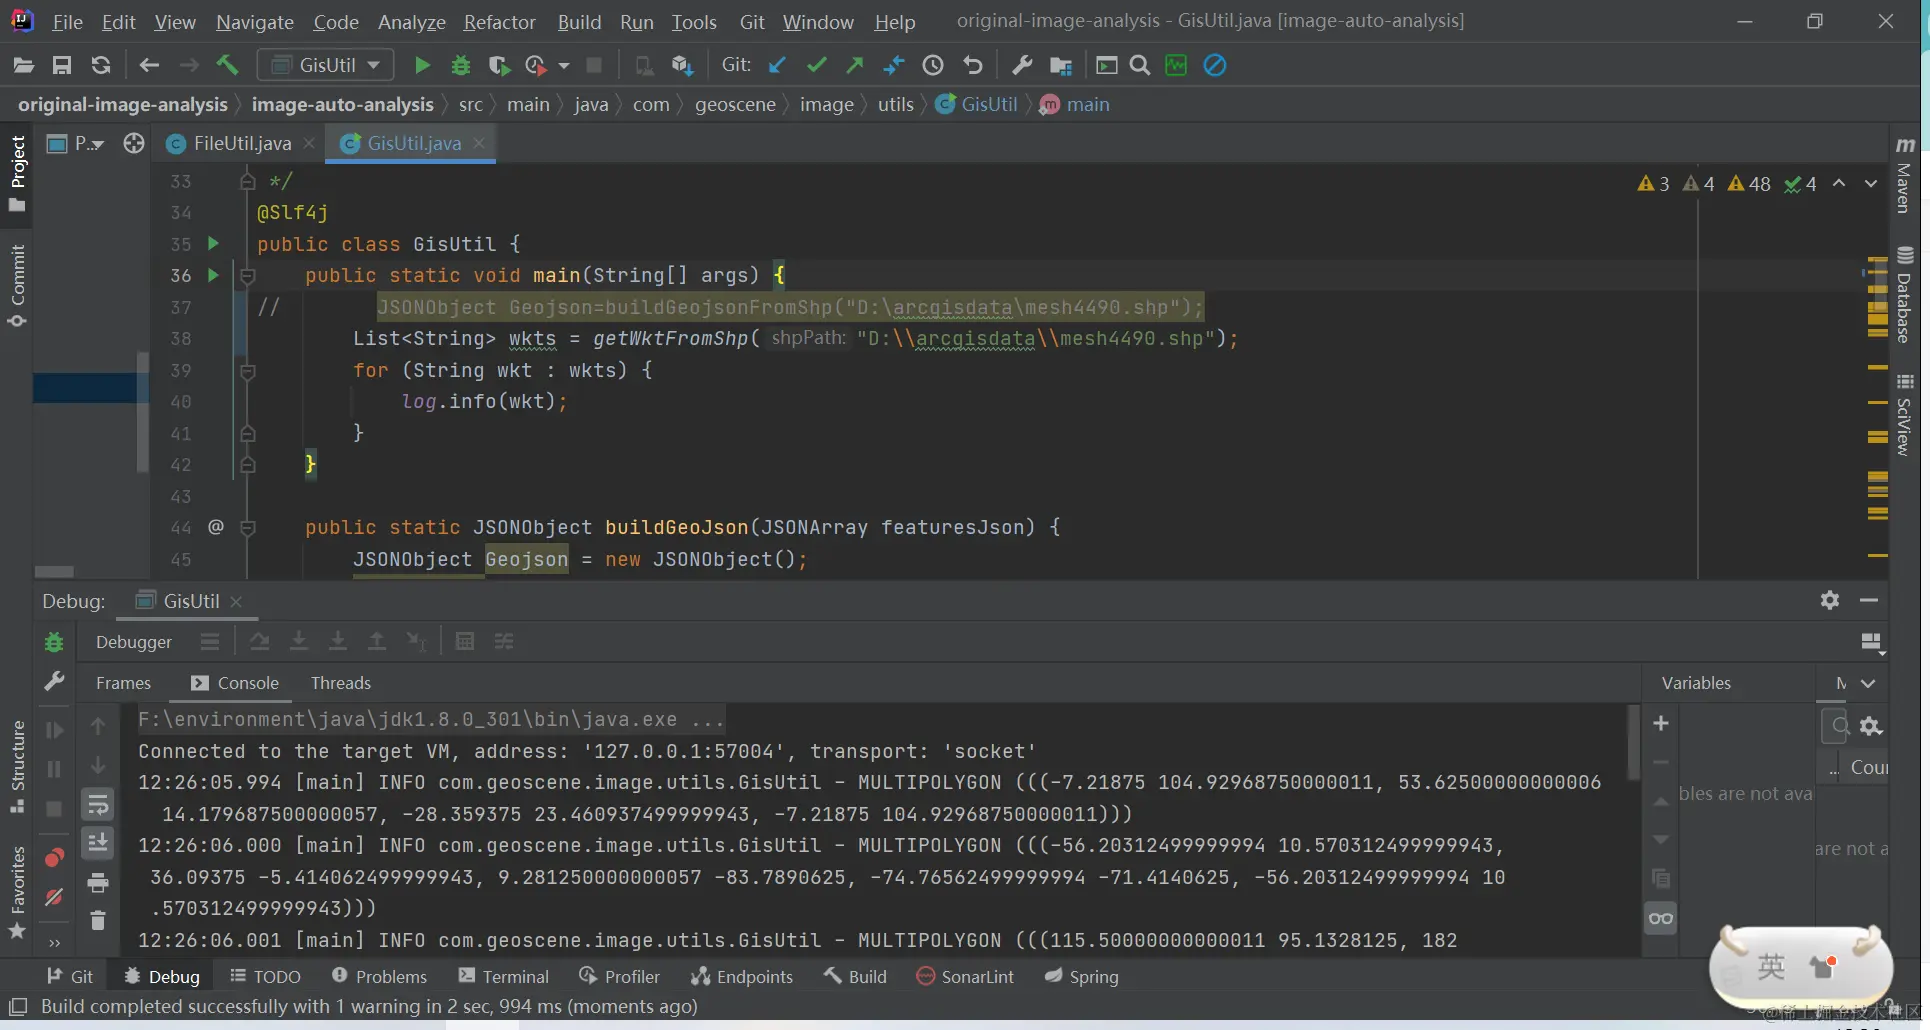
Task: Click Git rollback undo icon
Action: pos(973,66)
